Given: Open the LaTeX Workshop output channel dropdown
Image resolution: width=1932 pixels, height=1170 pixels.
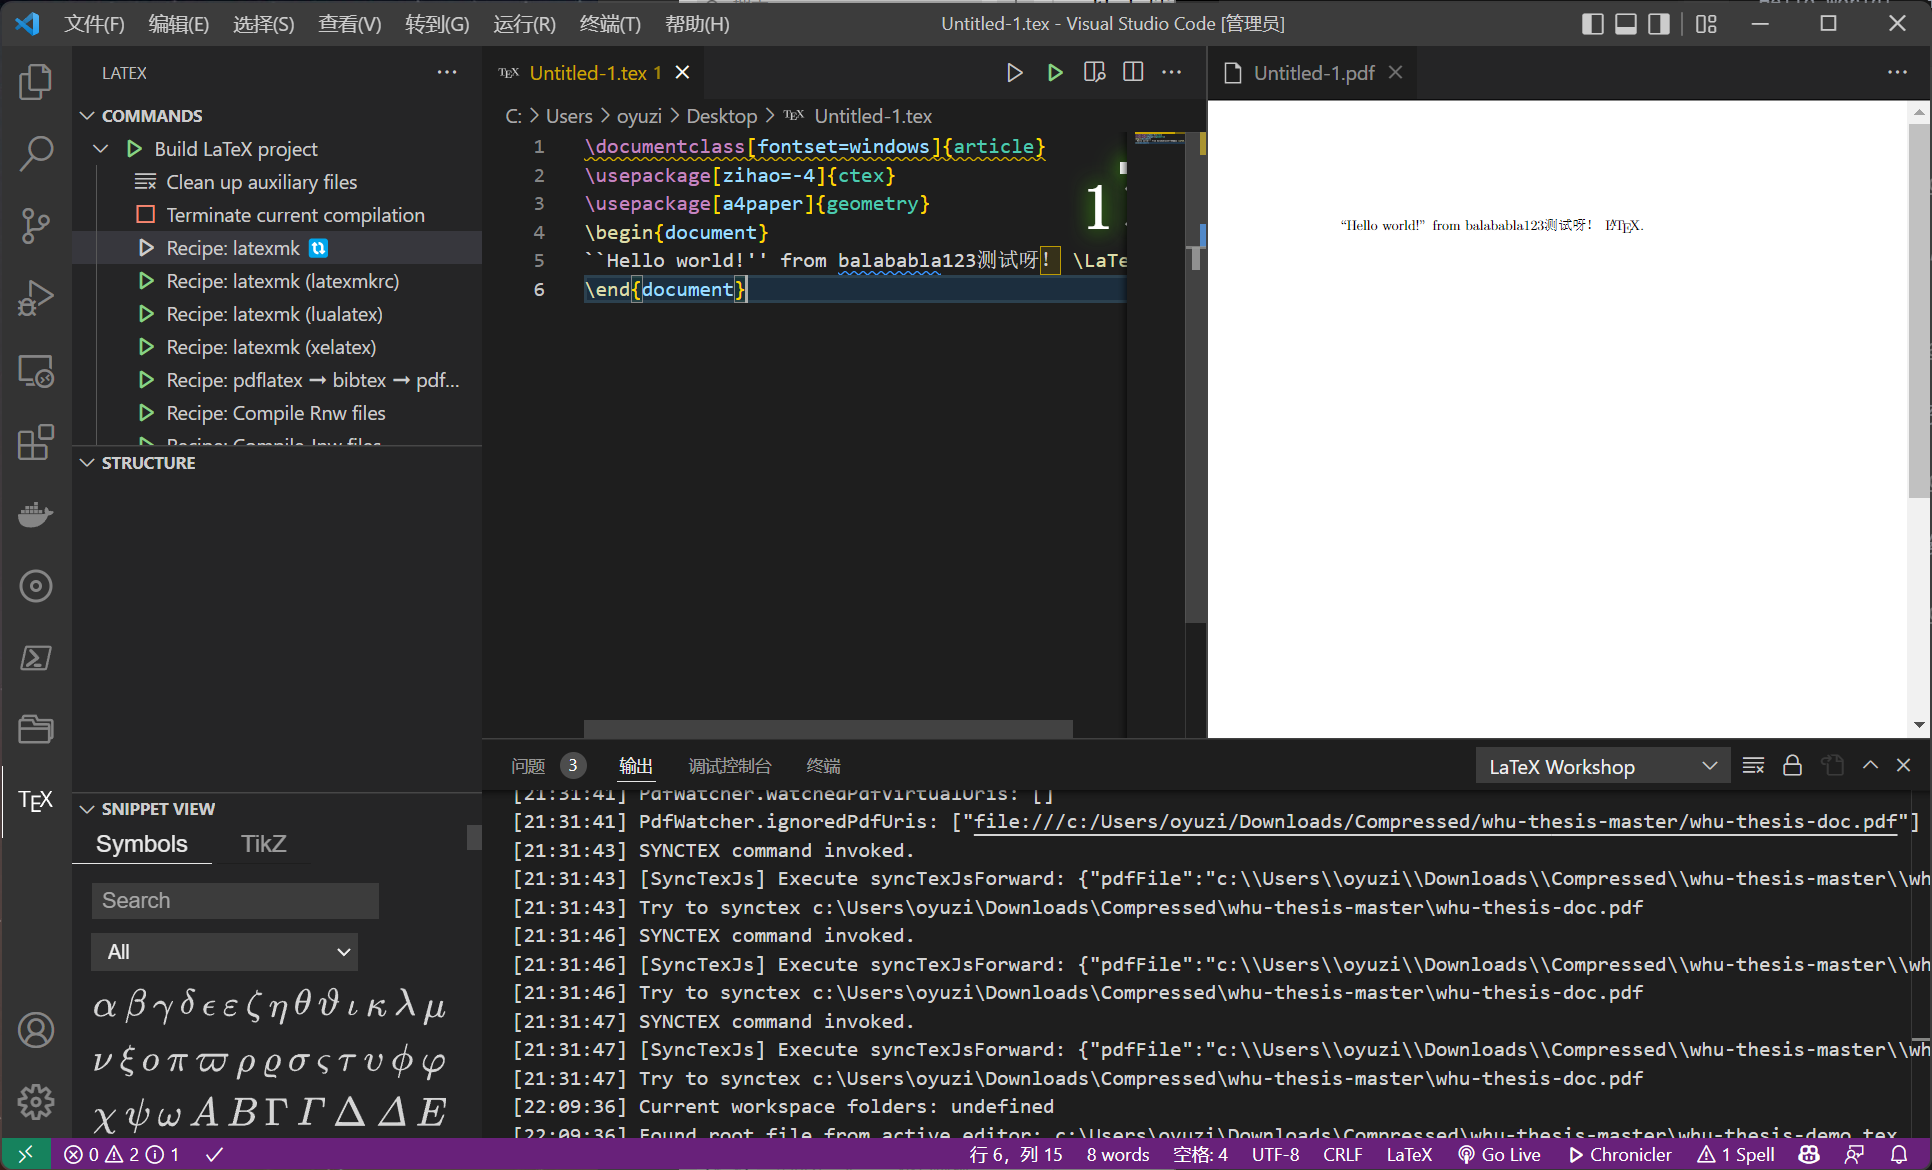Looking at the screenshot, I should click(1603, 767).
